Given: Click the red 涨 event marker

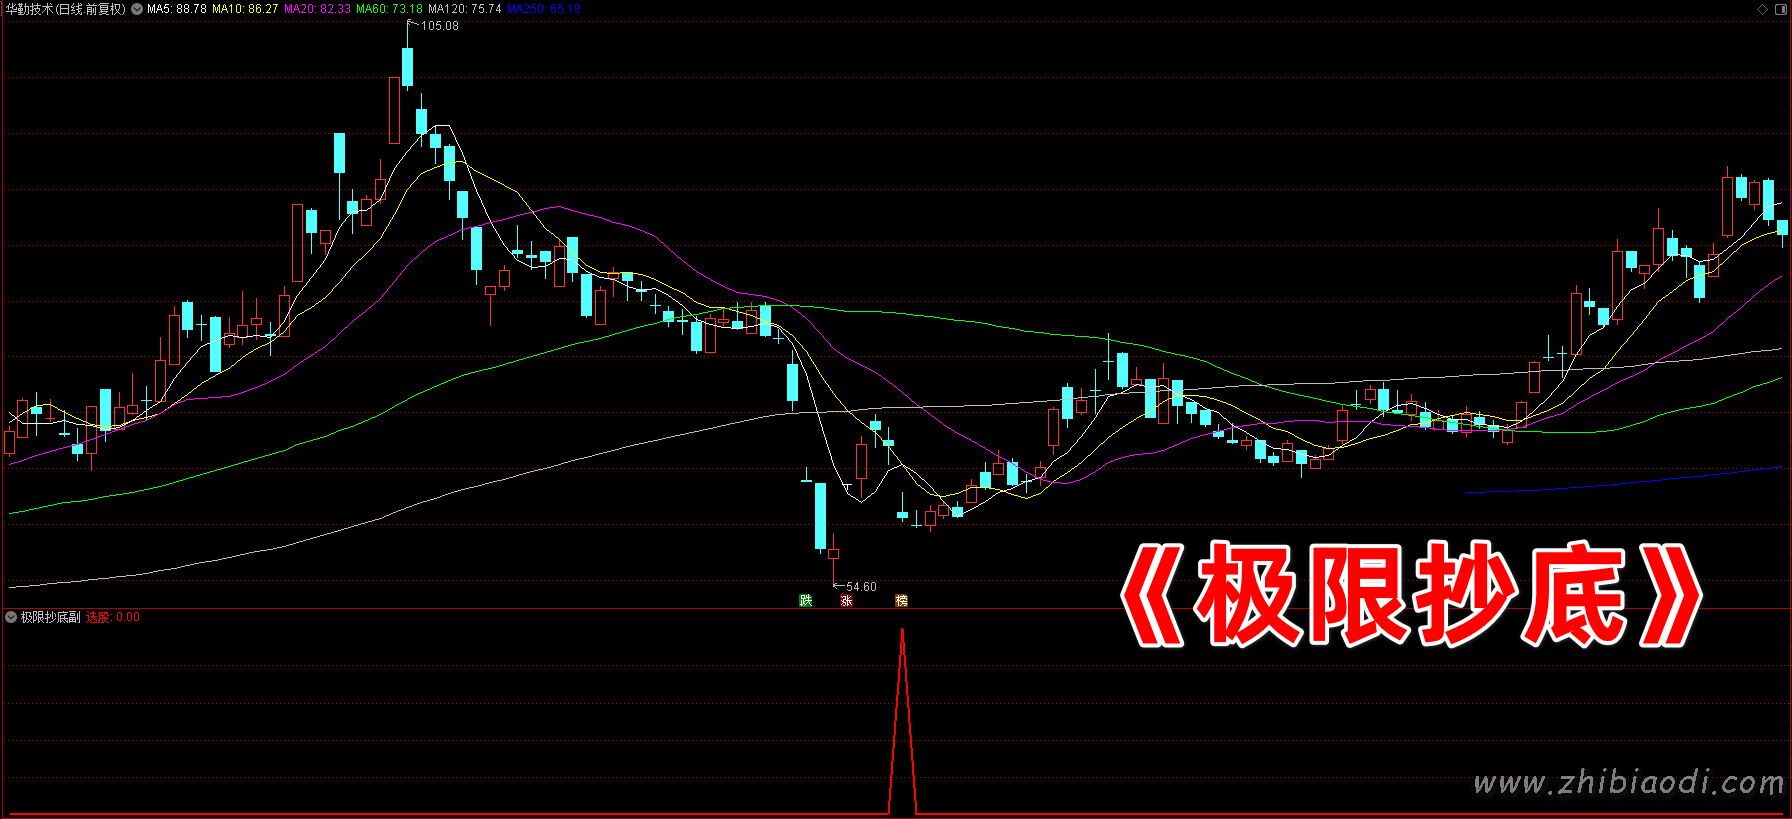Looking at the screenshot, I should (x=846, y=600).
